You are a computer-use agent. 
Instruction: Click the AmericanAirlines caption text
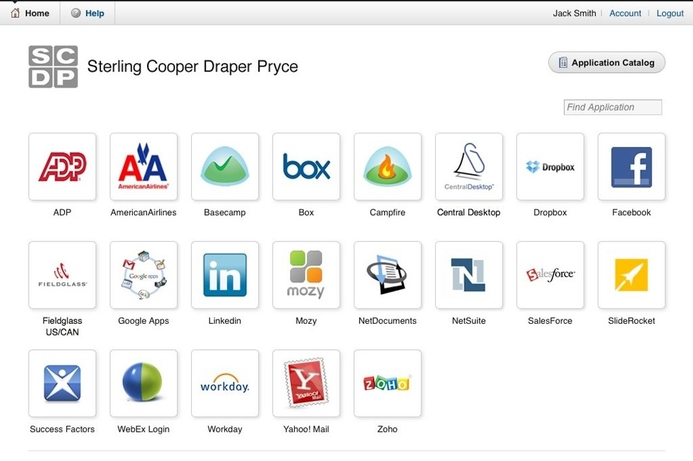tap(144, 213)
